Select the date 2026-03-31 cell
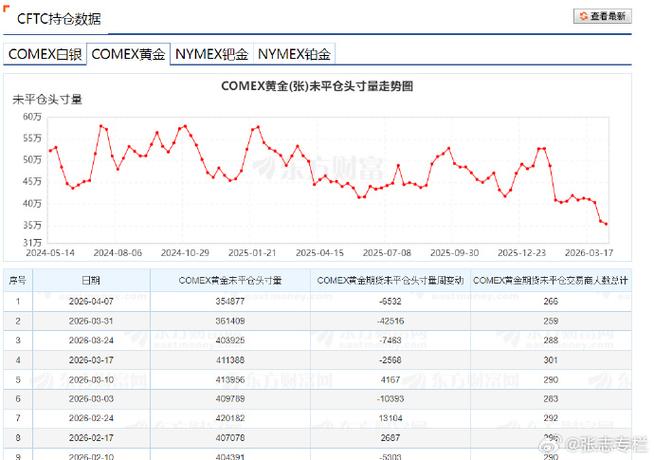This screenshot has height=460, width=654. 91,321
